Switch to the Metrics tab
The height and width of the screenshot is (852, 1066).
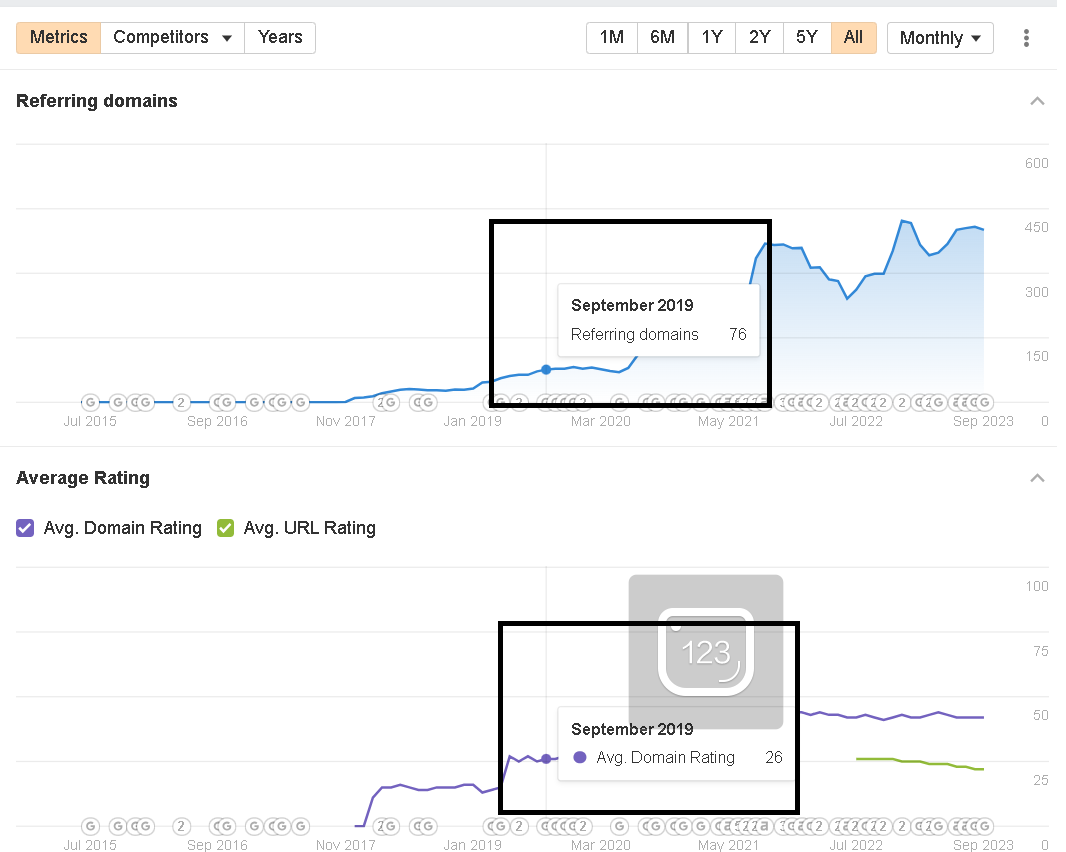tap(58, 38)
